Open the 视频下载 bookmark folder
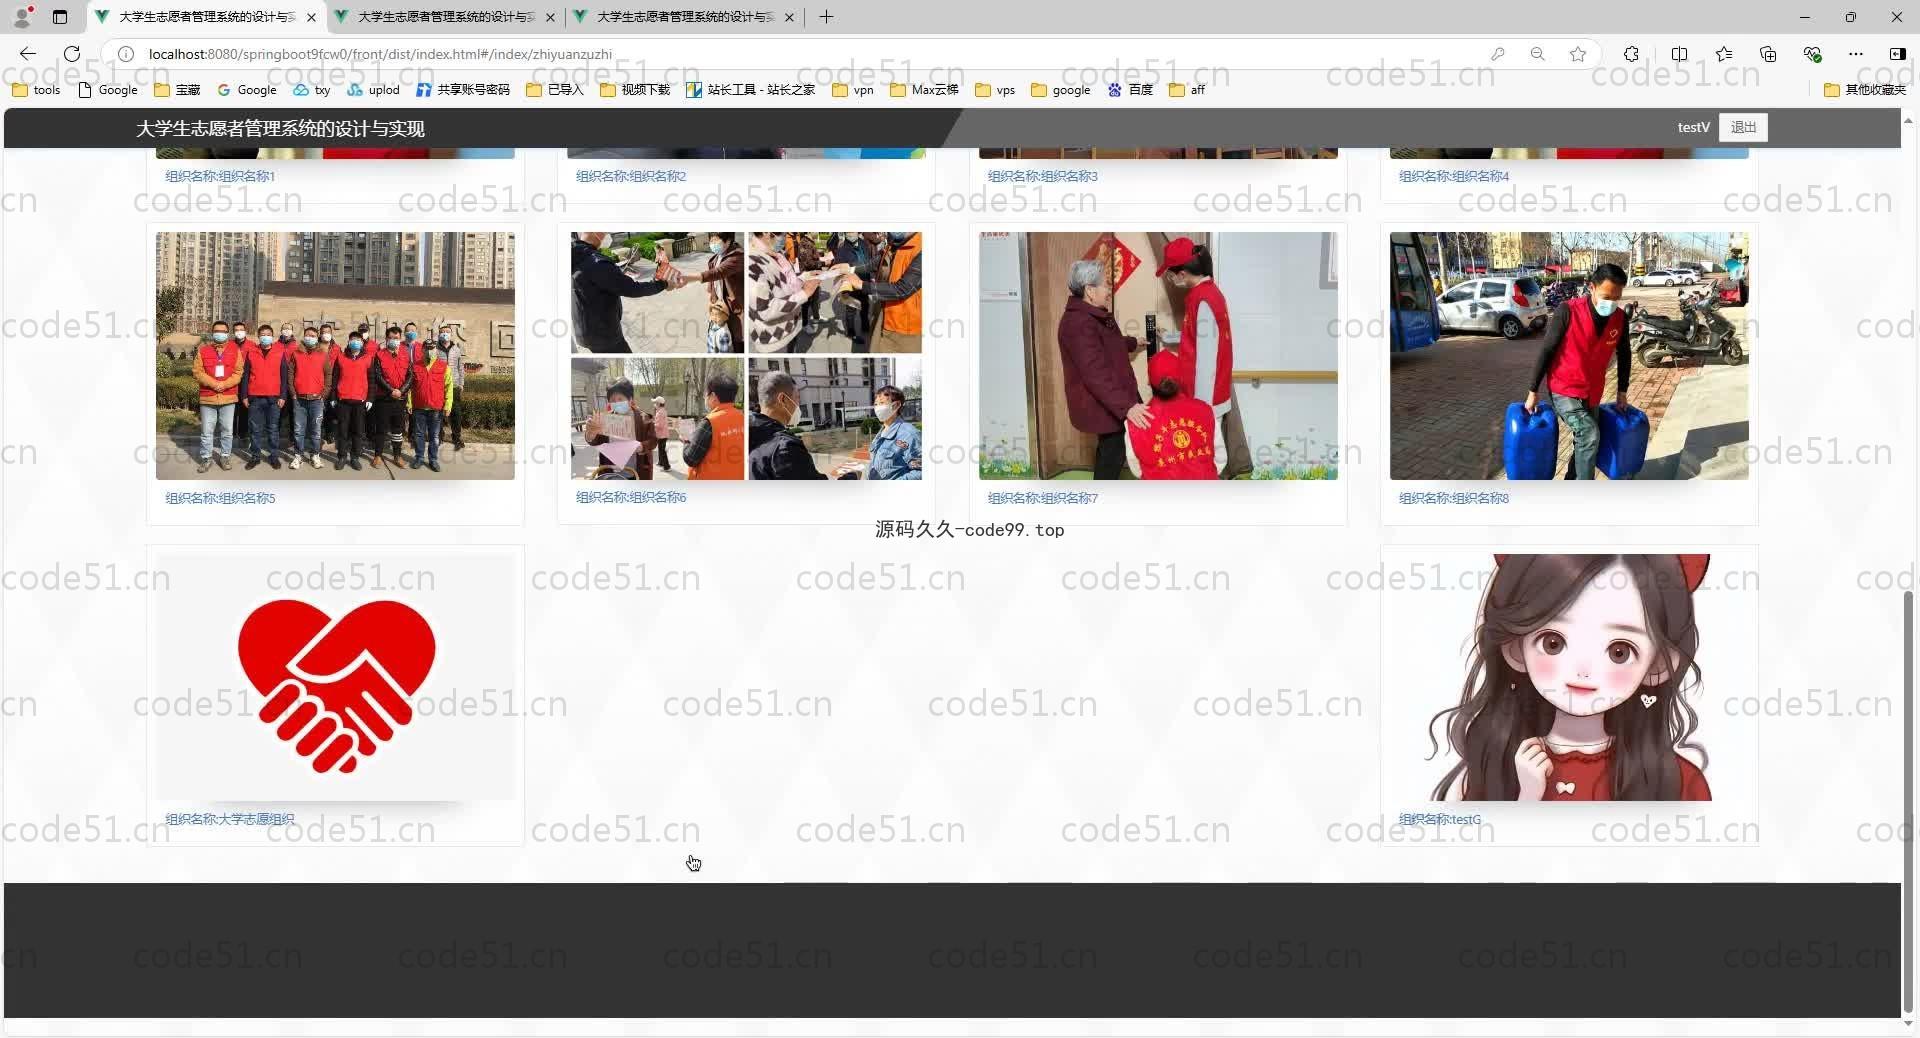Viewport: 1920px width, 1038px height. click(x=635, y=90)
